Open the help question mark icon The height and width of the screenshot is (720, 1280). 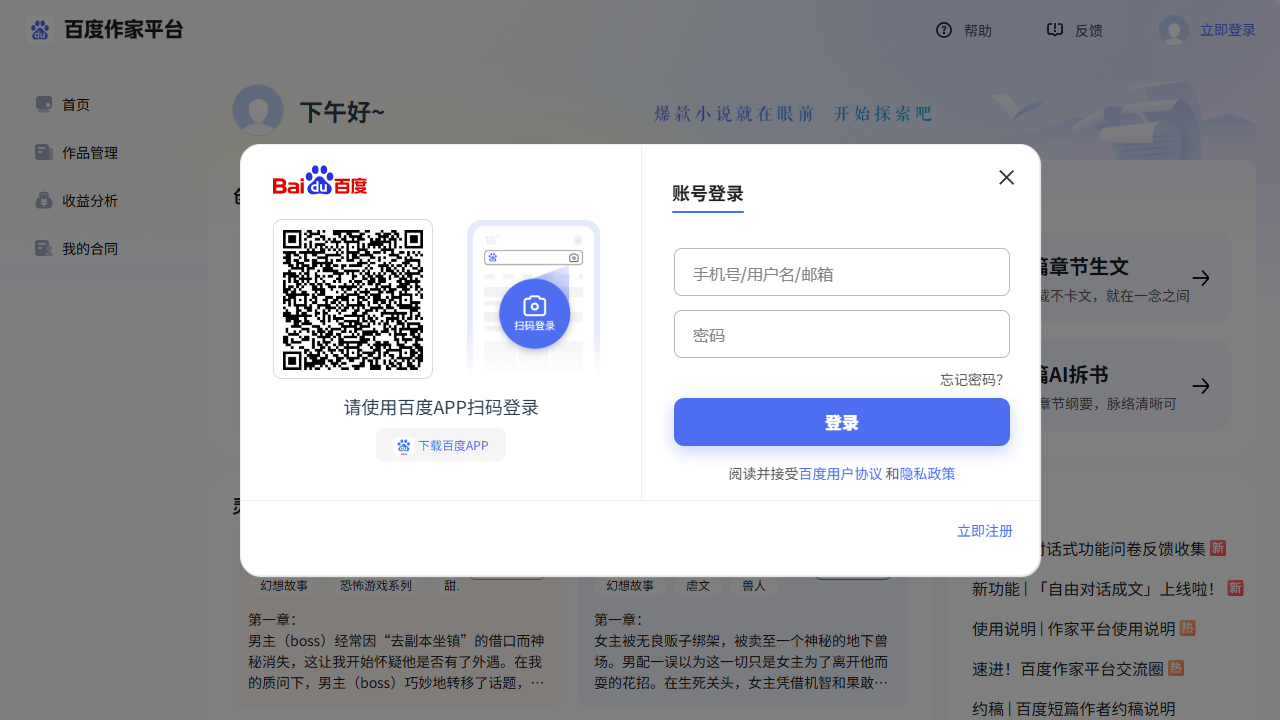point(943,30)
